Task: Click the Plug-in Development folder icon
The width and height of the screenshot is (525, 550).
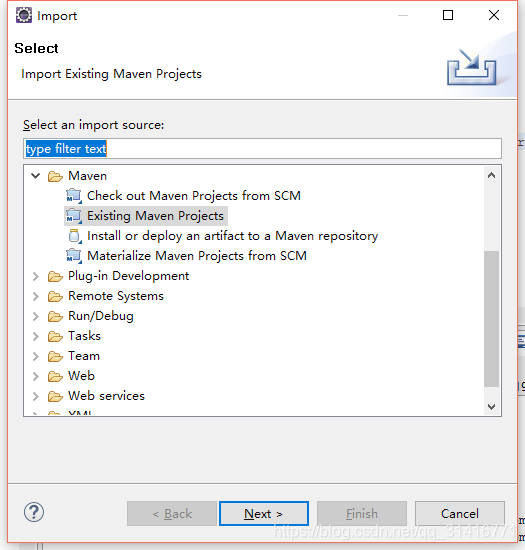Action: (55, 276)
